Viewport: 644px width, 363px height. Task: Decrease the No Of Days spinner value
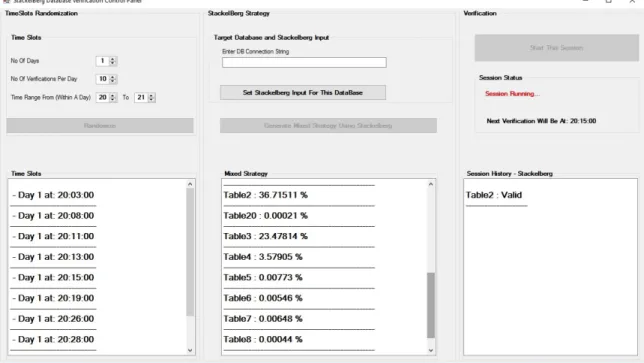113,63
